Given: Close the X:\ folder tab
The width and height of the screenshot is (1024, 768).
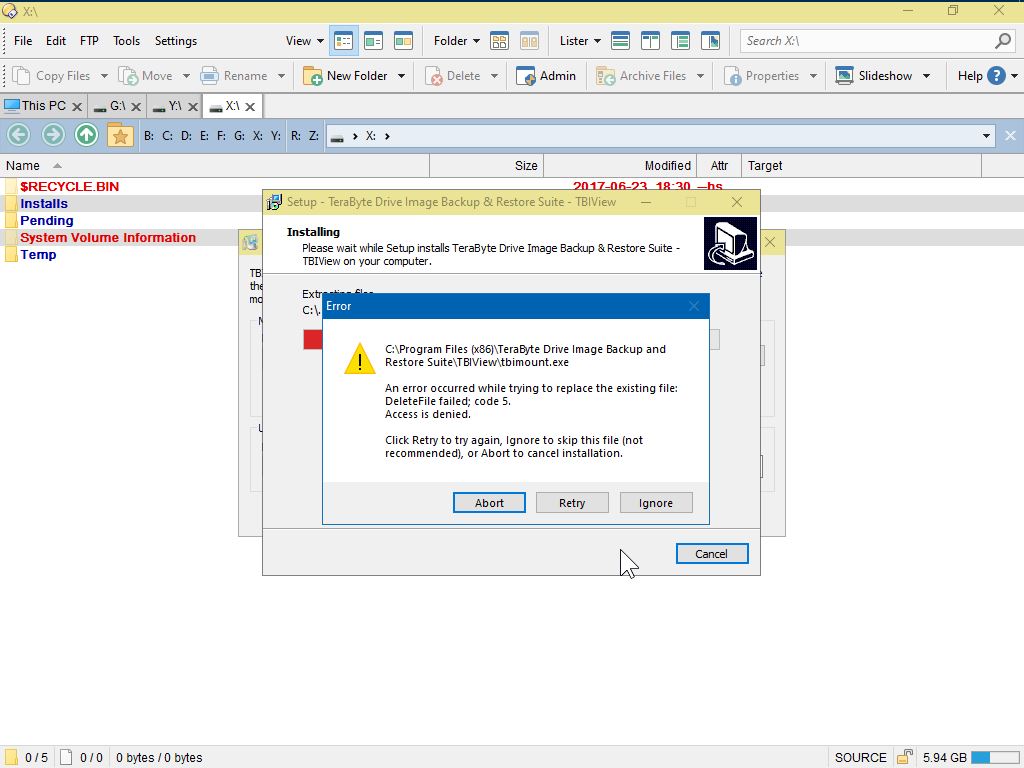Looking at the screenshot, I should tap(250, 106).
